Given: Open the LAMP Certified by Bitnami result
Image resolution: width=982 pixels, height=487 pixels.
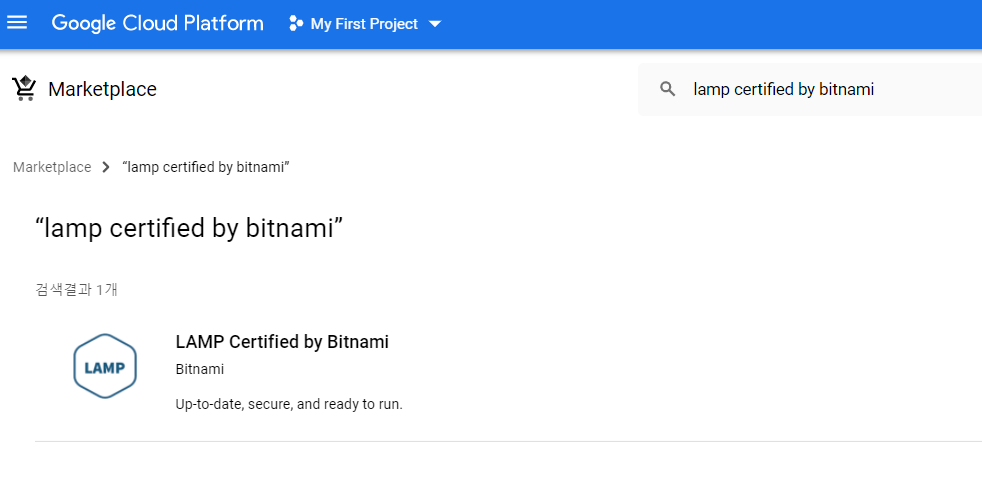Looking at the screenshot, I should [x=282, y=342].
